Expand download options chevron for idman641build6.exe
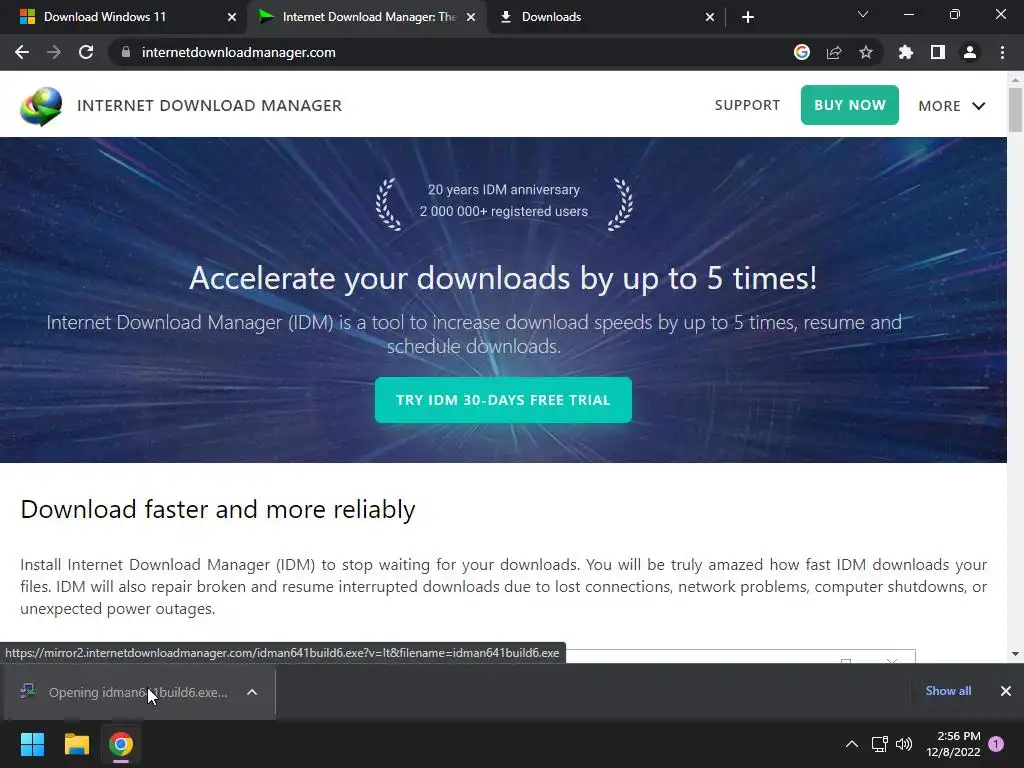The width and height of the screenshot is (1024, 768). 252,692
